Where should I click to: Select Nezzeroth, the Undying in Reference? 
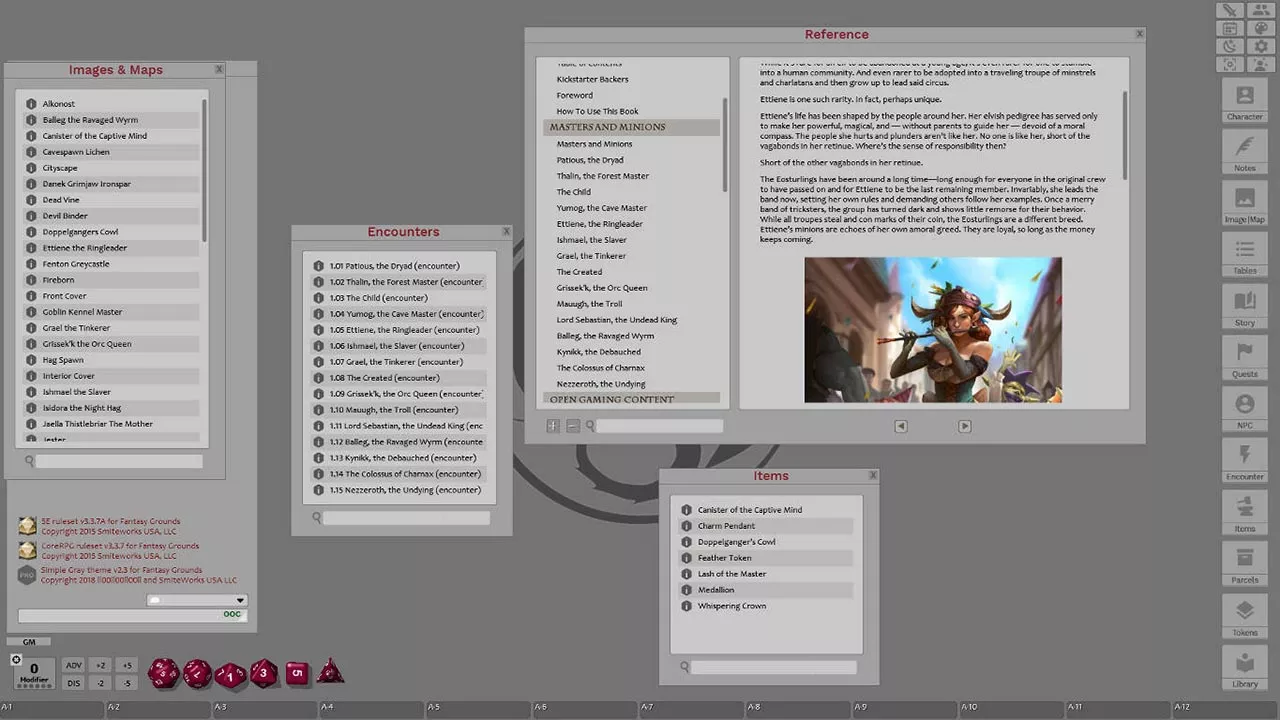coord(601,384)
